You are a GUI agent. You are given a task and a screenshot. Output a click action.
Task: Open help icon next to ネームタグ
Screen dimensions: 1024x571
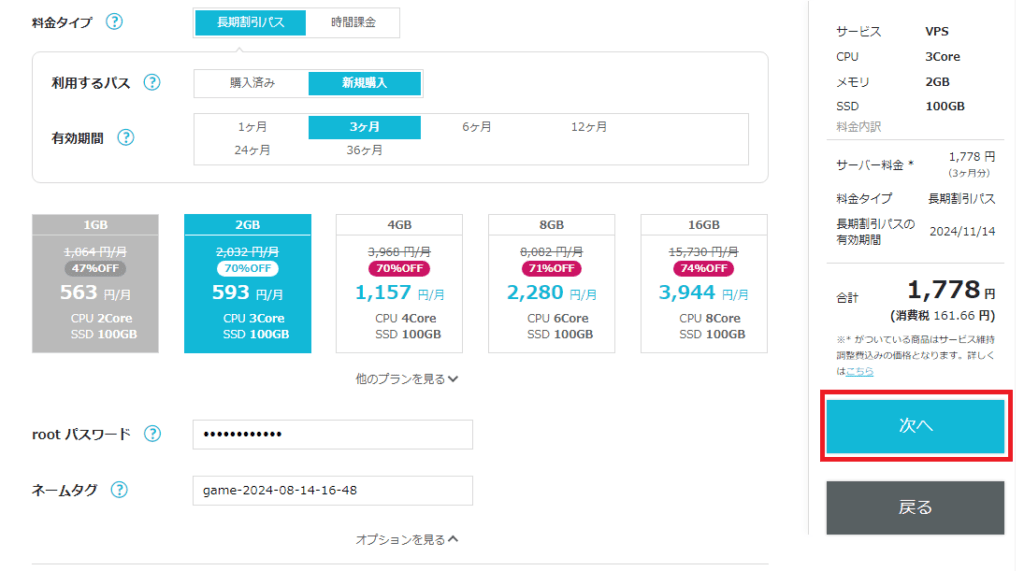coord(119,489)
